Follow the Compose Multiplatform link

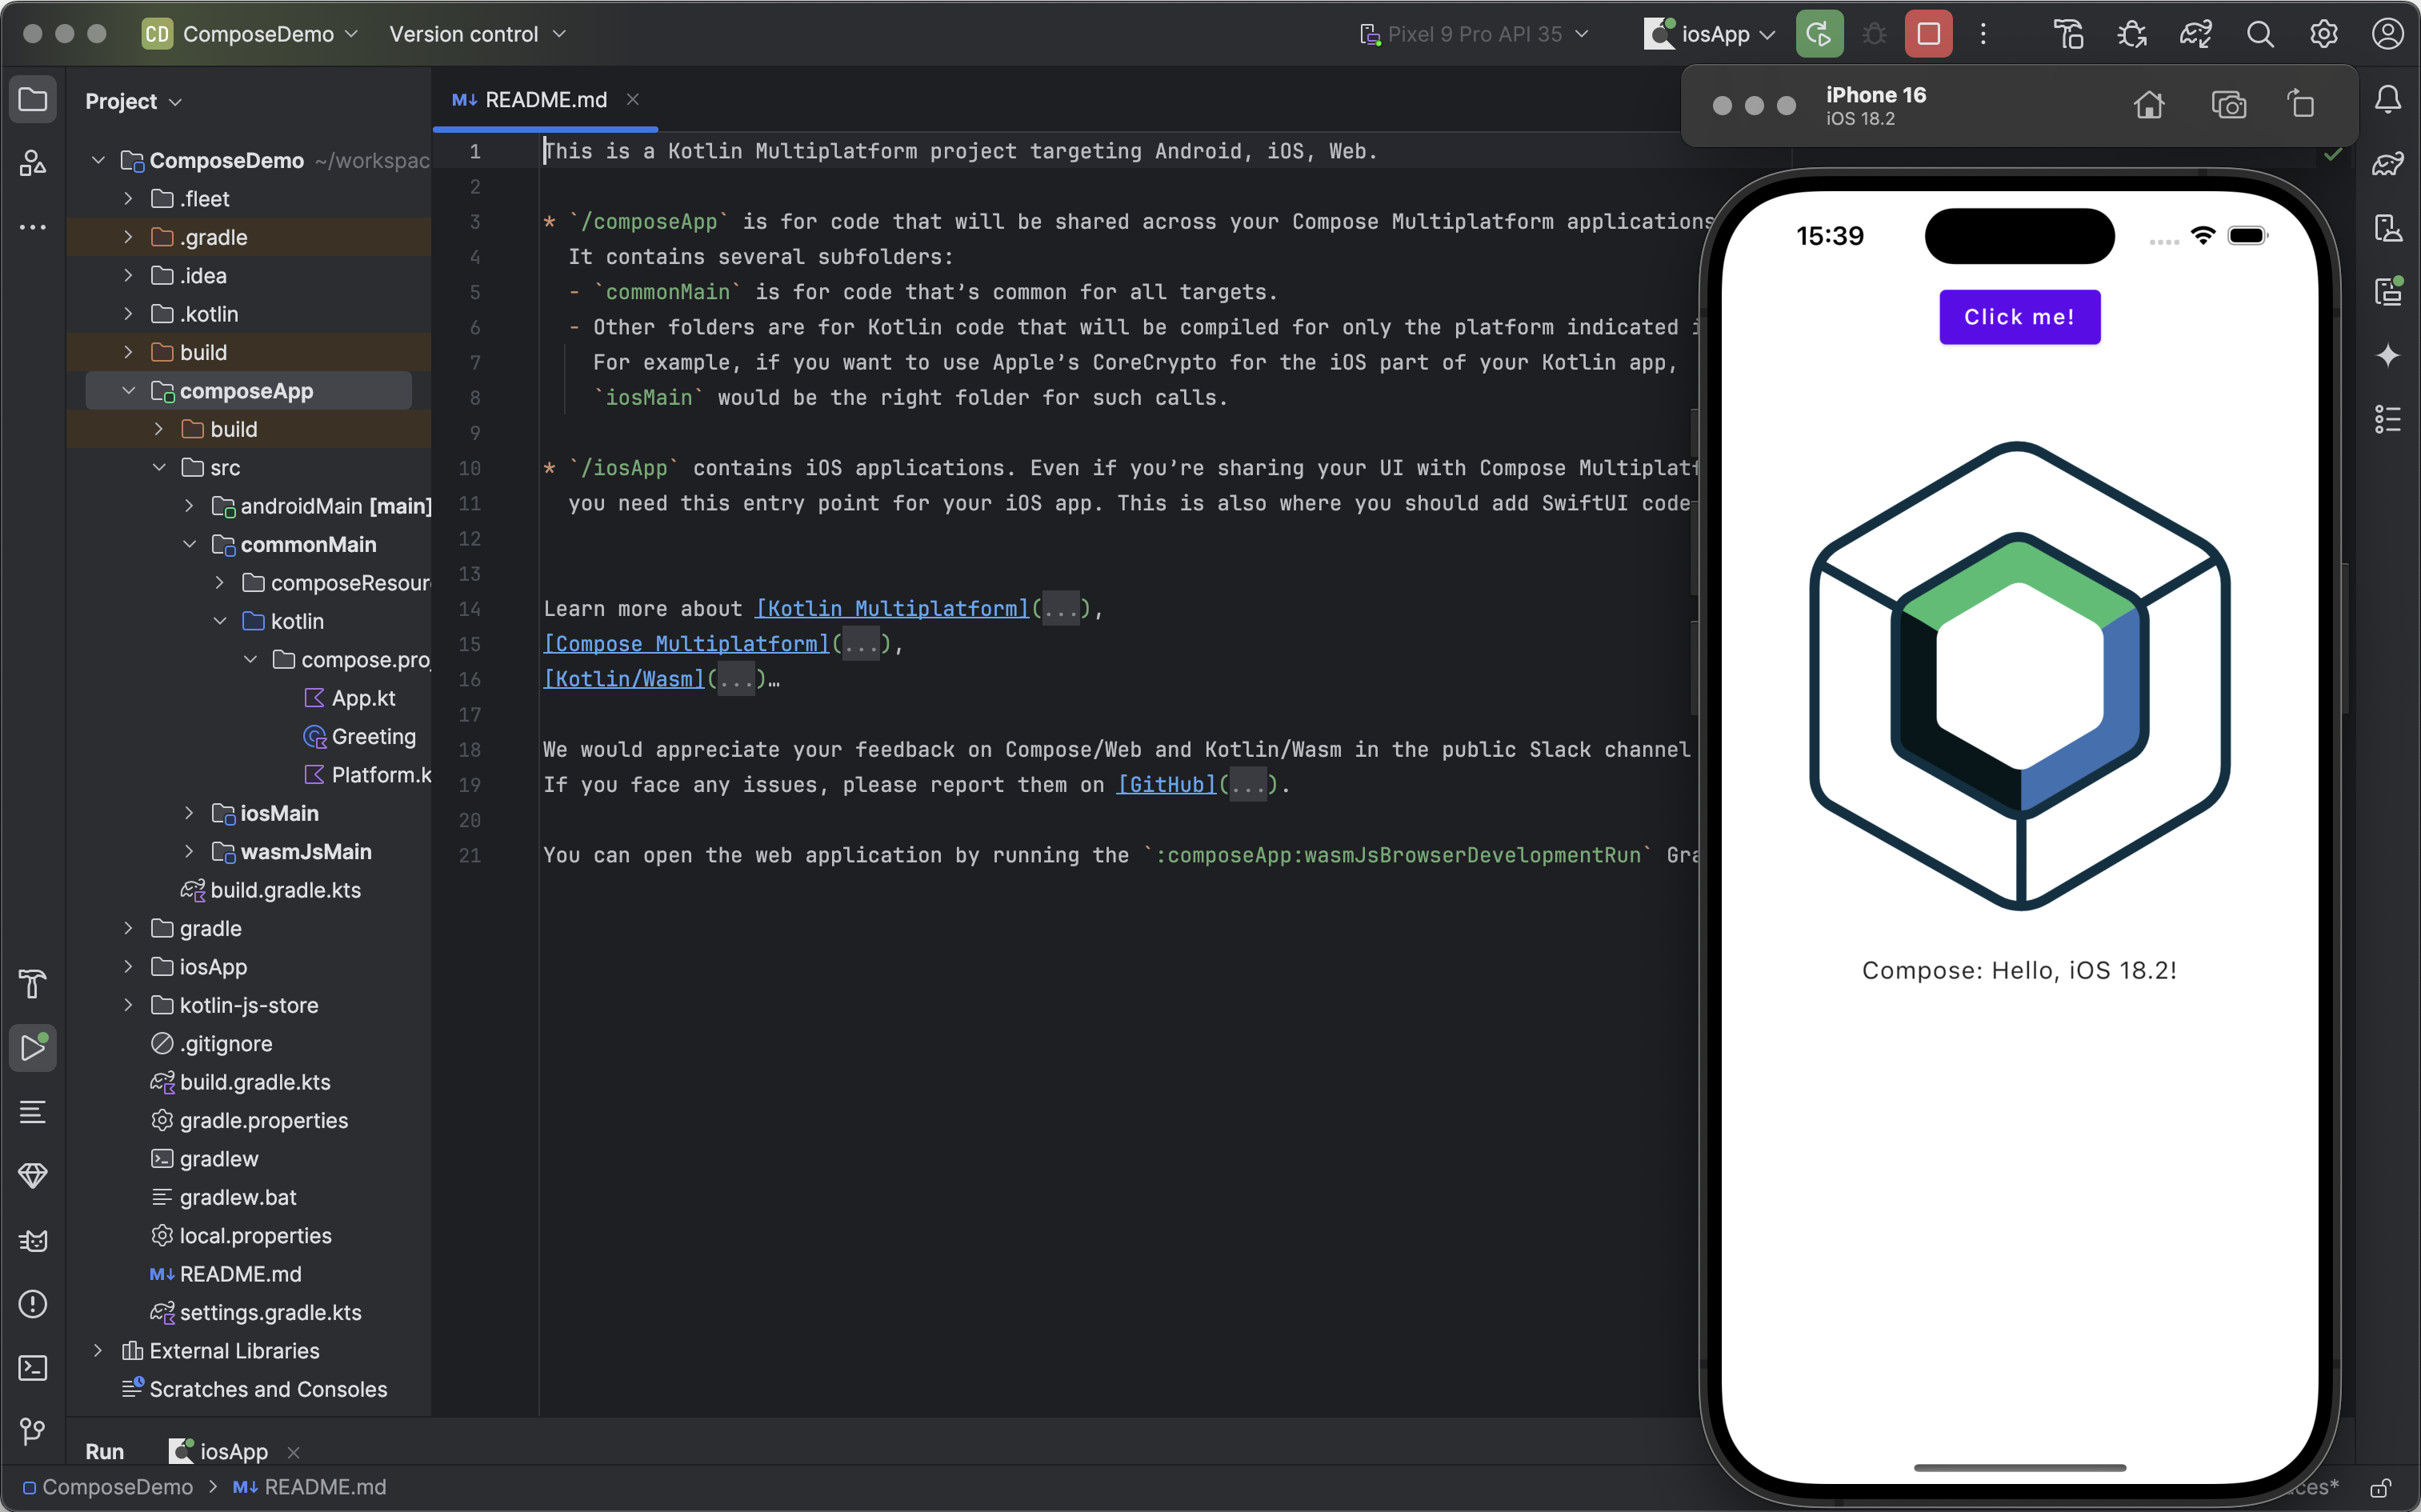686,644
